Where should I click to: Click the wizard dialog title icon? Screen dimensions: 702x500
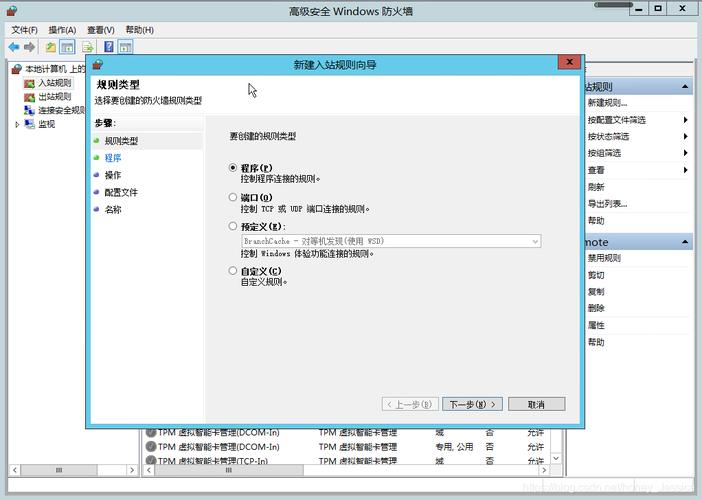coord(98,65)
